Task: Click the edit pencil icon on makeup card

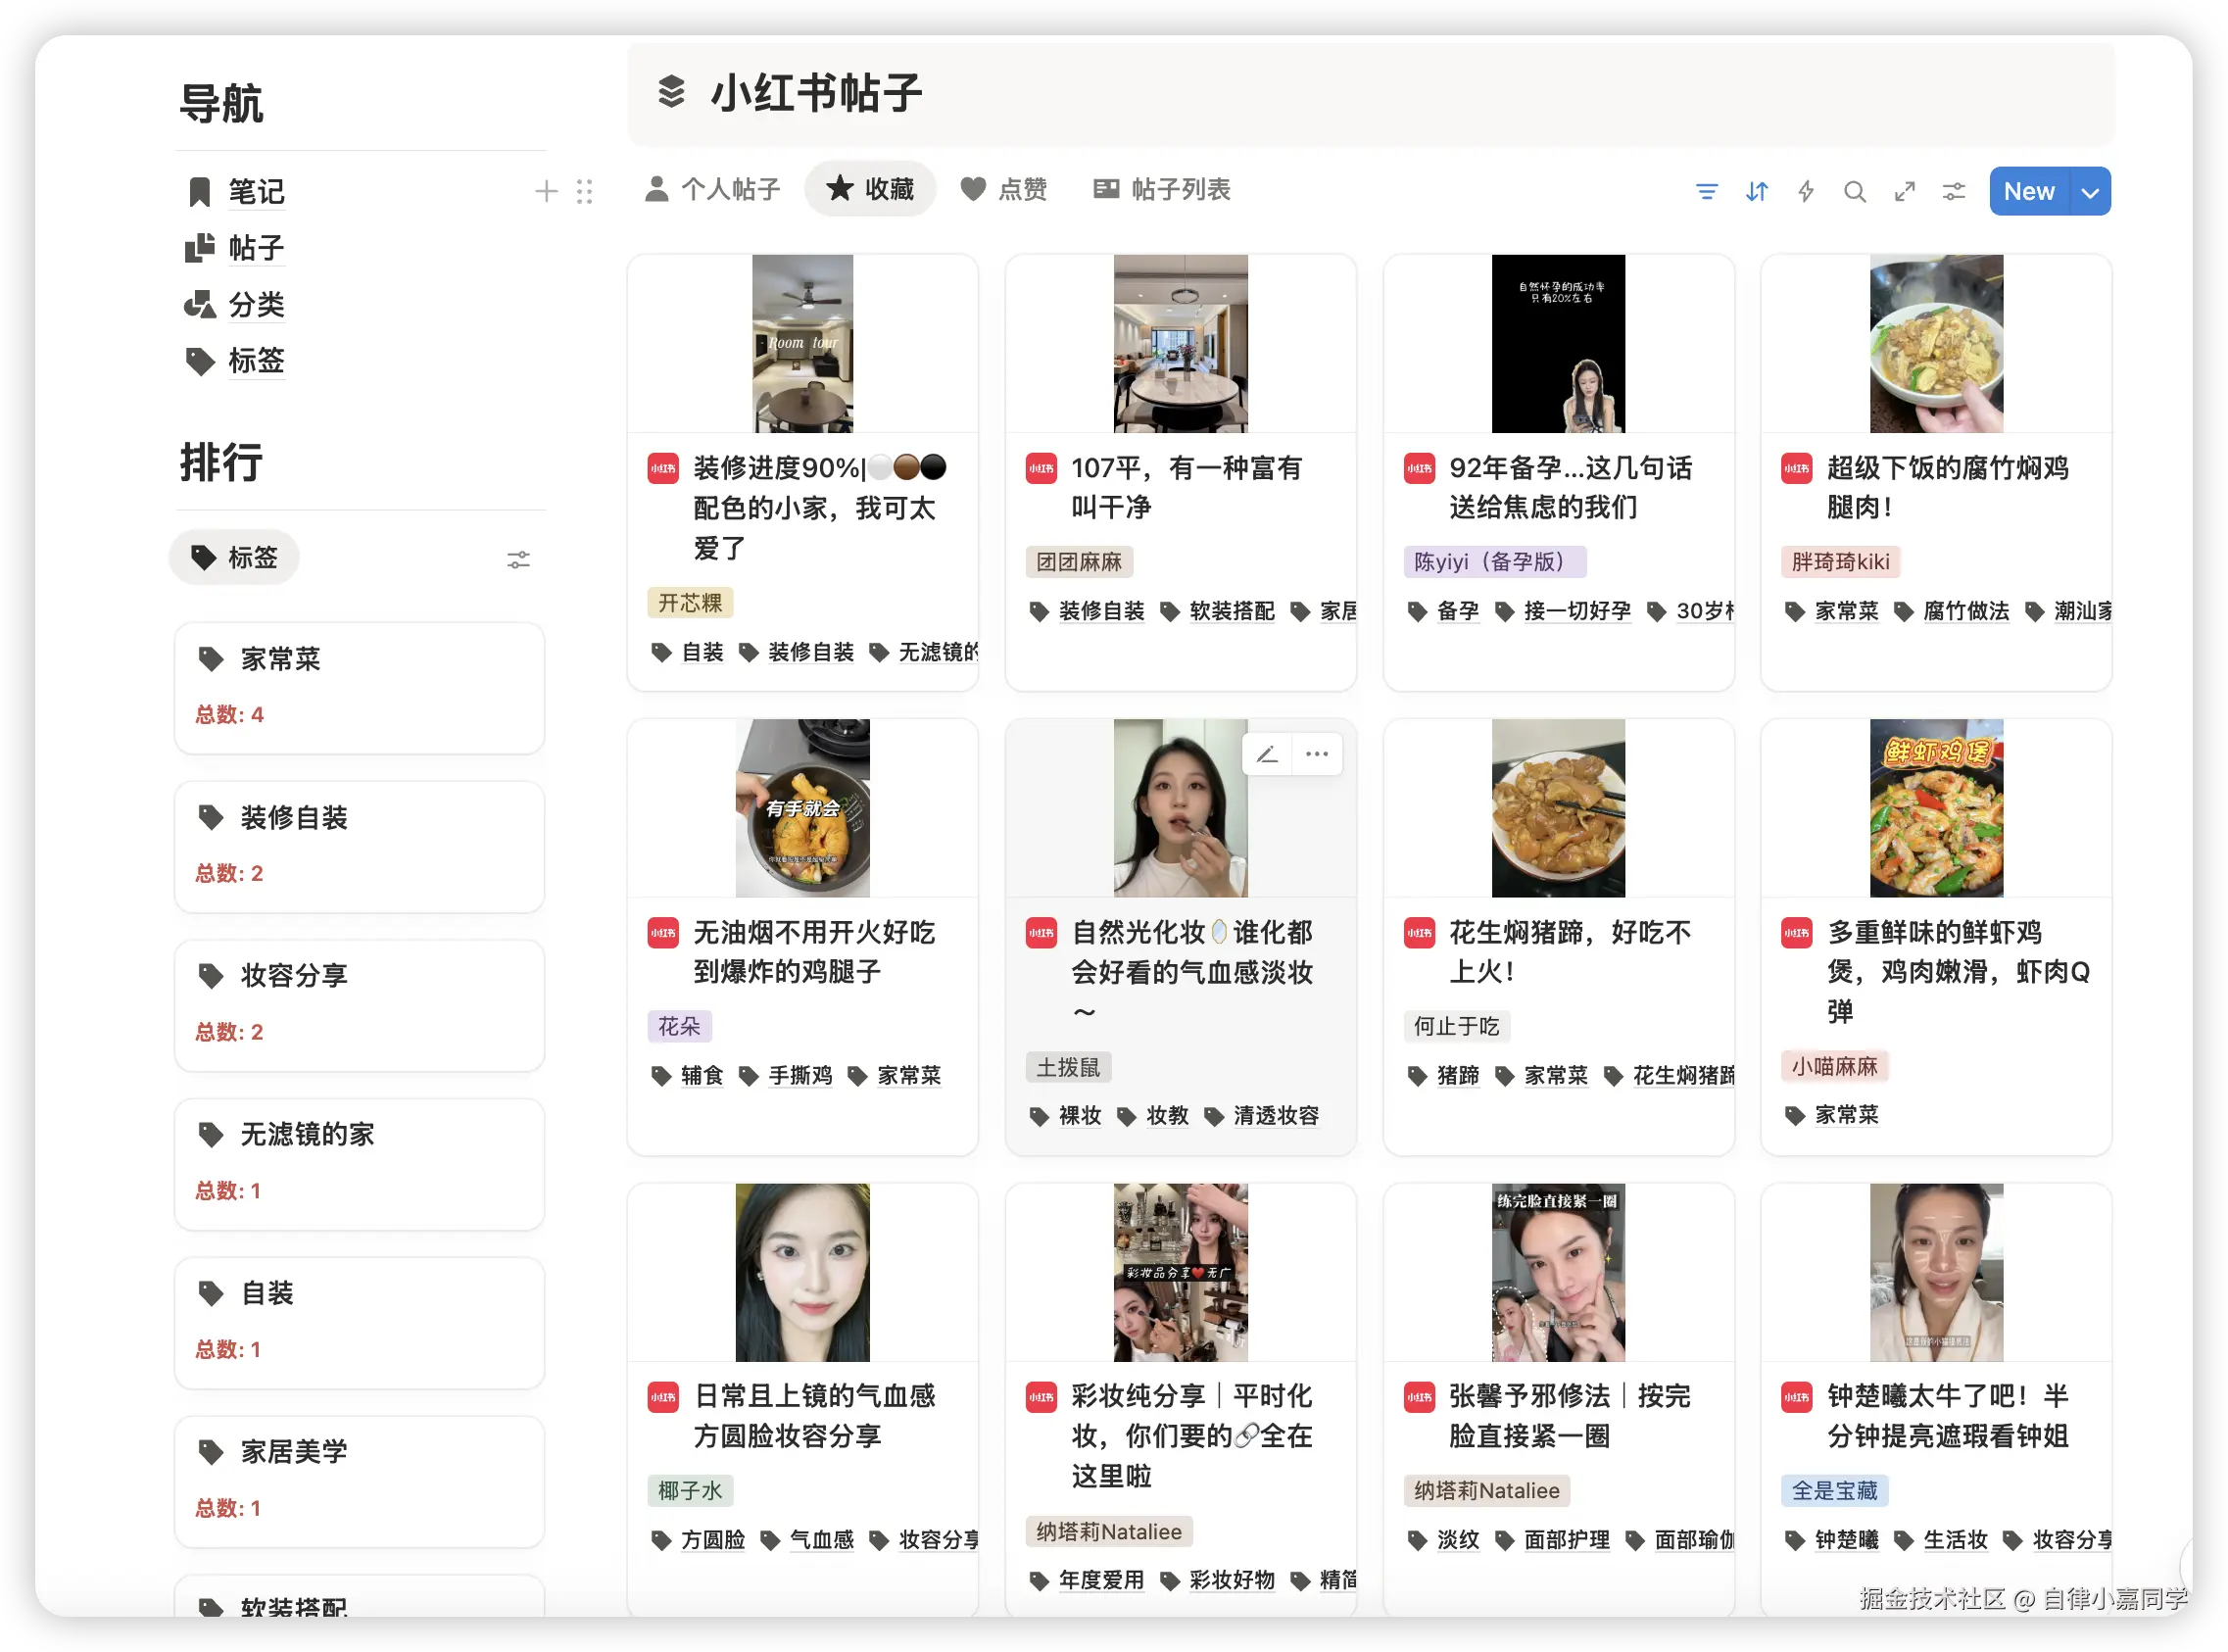Action: [1267, 754]
